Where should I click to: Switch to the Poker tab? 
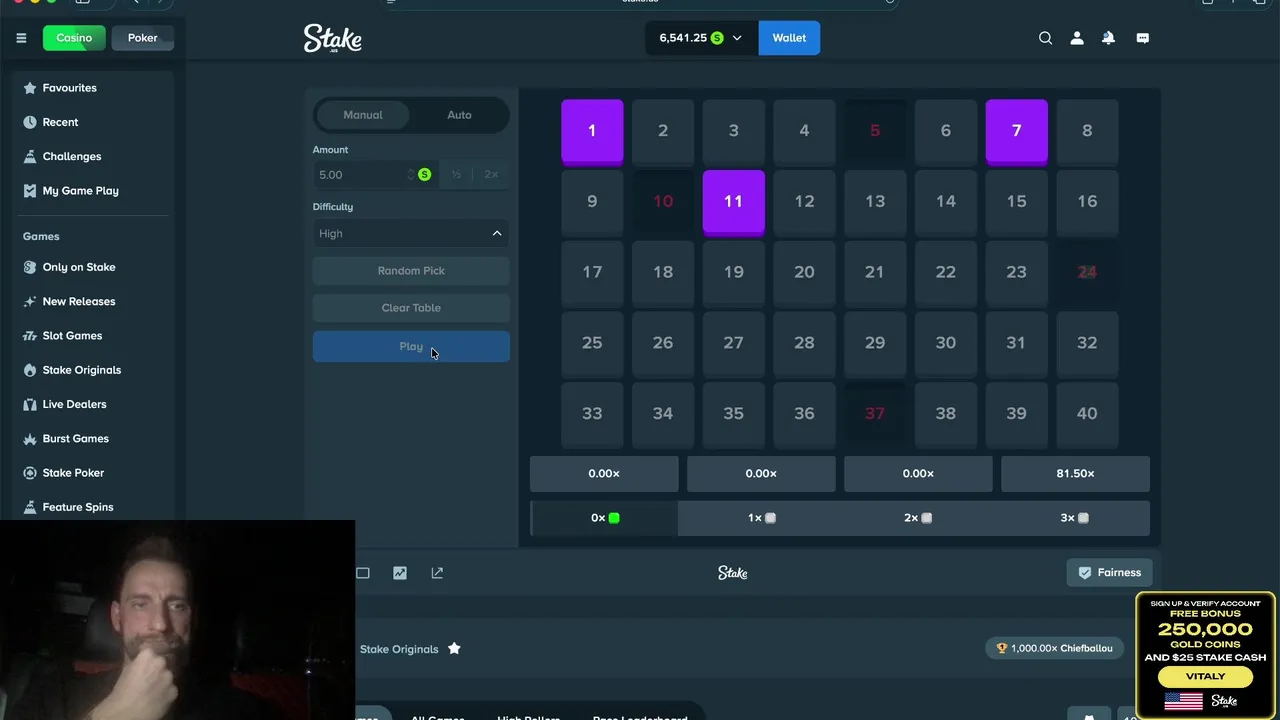coord(142,38)
